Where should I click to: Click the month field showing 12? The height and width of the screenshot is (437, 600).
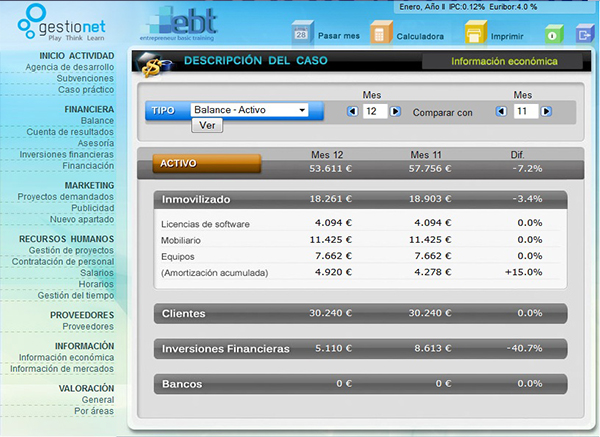click(x=374, y=111)
